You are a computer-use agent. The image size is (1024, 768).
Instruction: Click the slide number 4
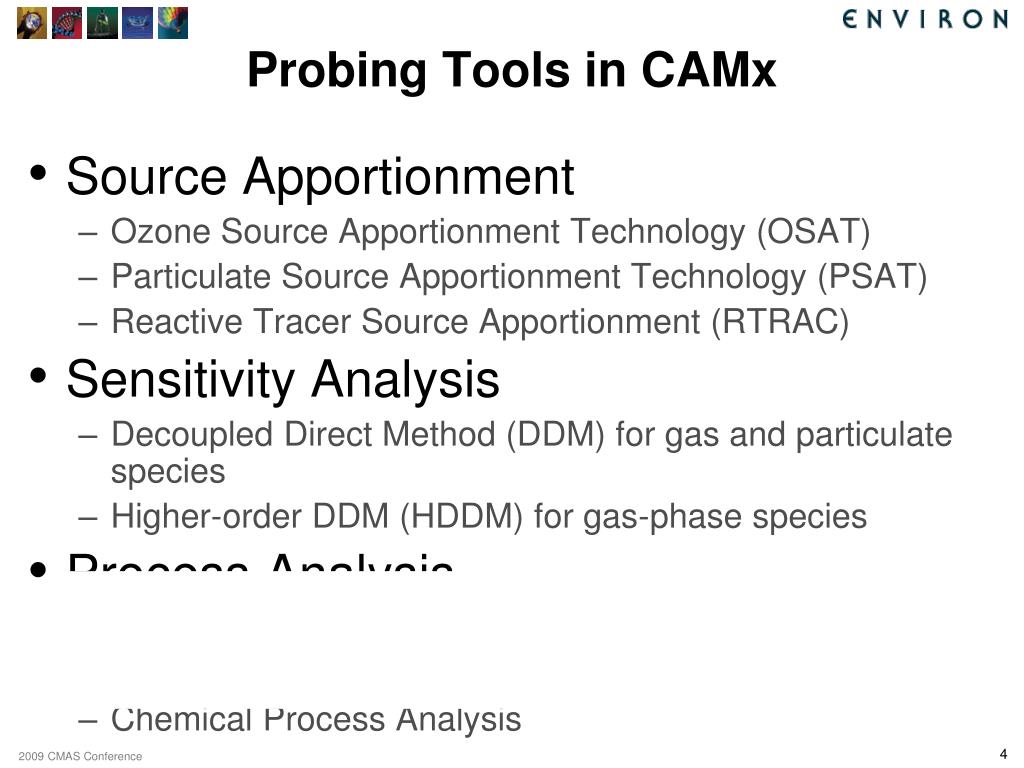(1003, 754)
